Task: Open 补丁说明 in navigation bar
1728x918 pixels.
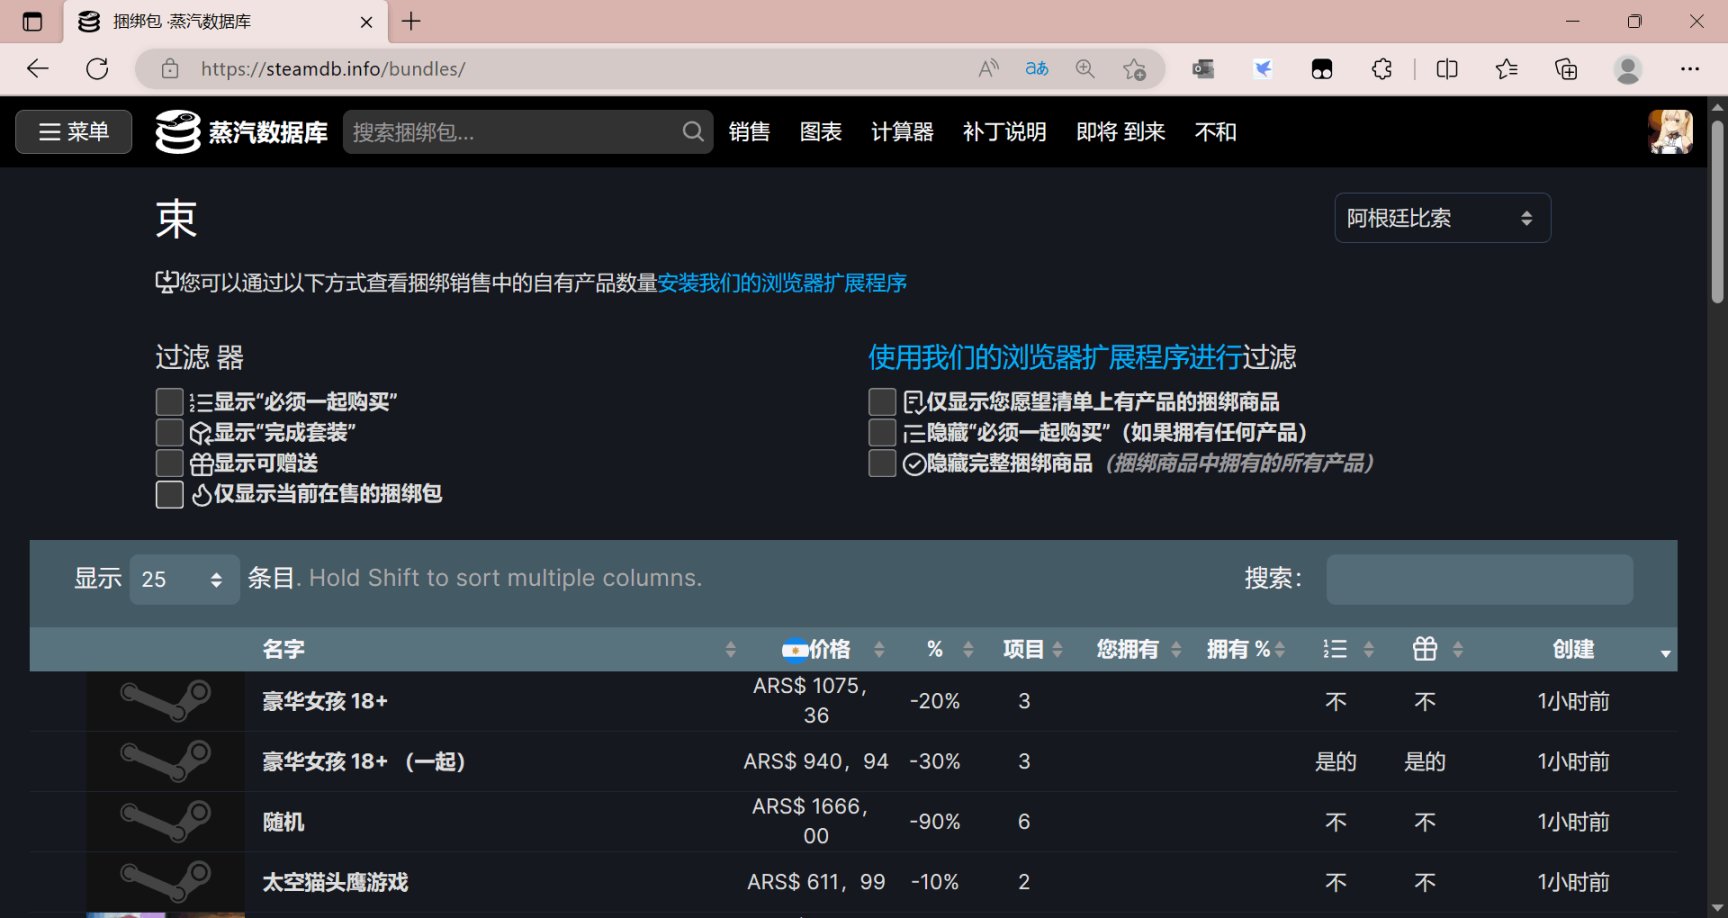Action: tap(1004, 132)
